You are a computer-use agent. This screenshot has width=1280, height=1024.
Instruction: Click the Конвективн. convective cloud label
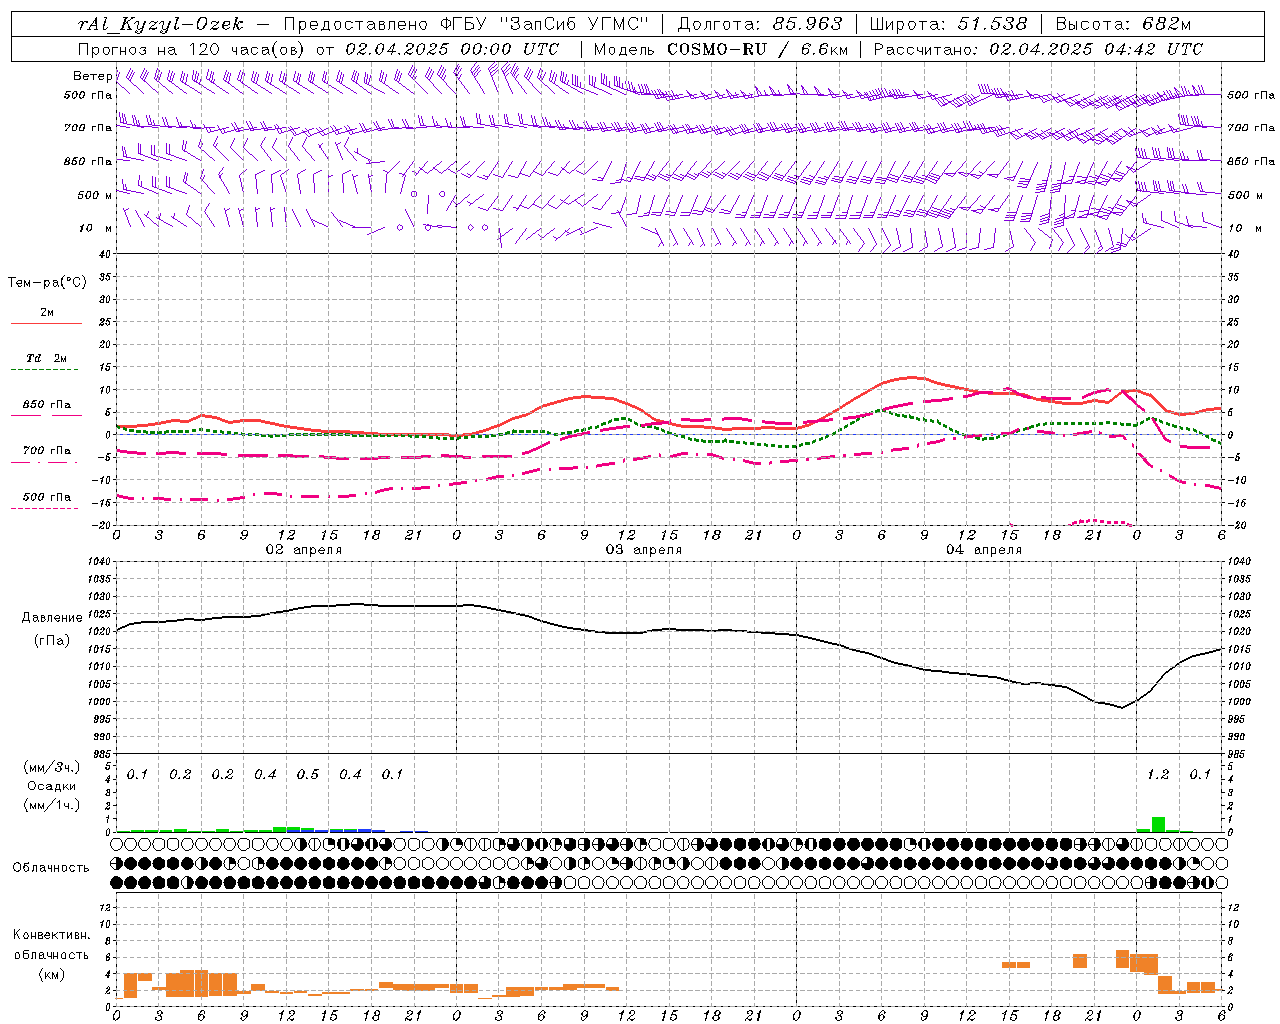tap(51, 935)
